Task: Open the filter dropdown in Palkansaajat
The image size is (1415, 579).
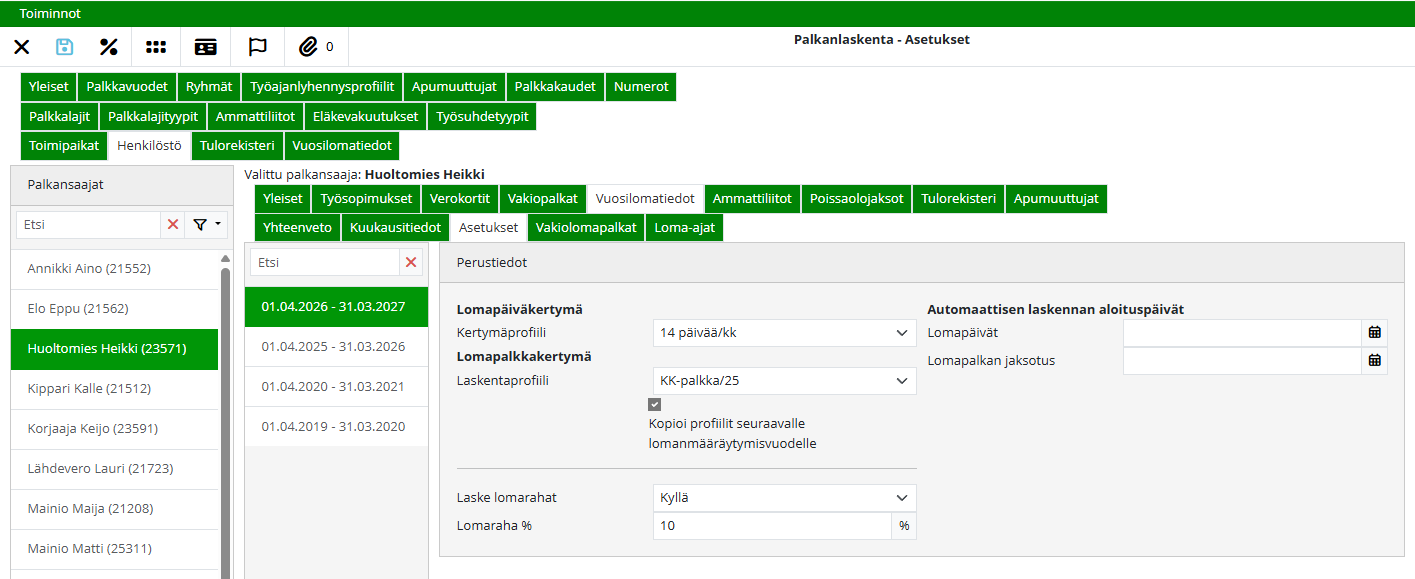Action: pyautogui.click(x=207, y=225)
